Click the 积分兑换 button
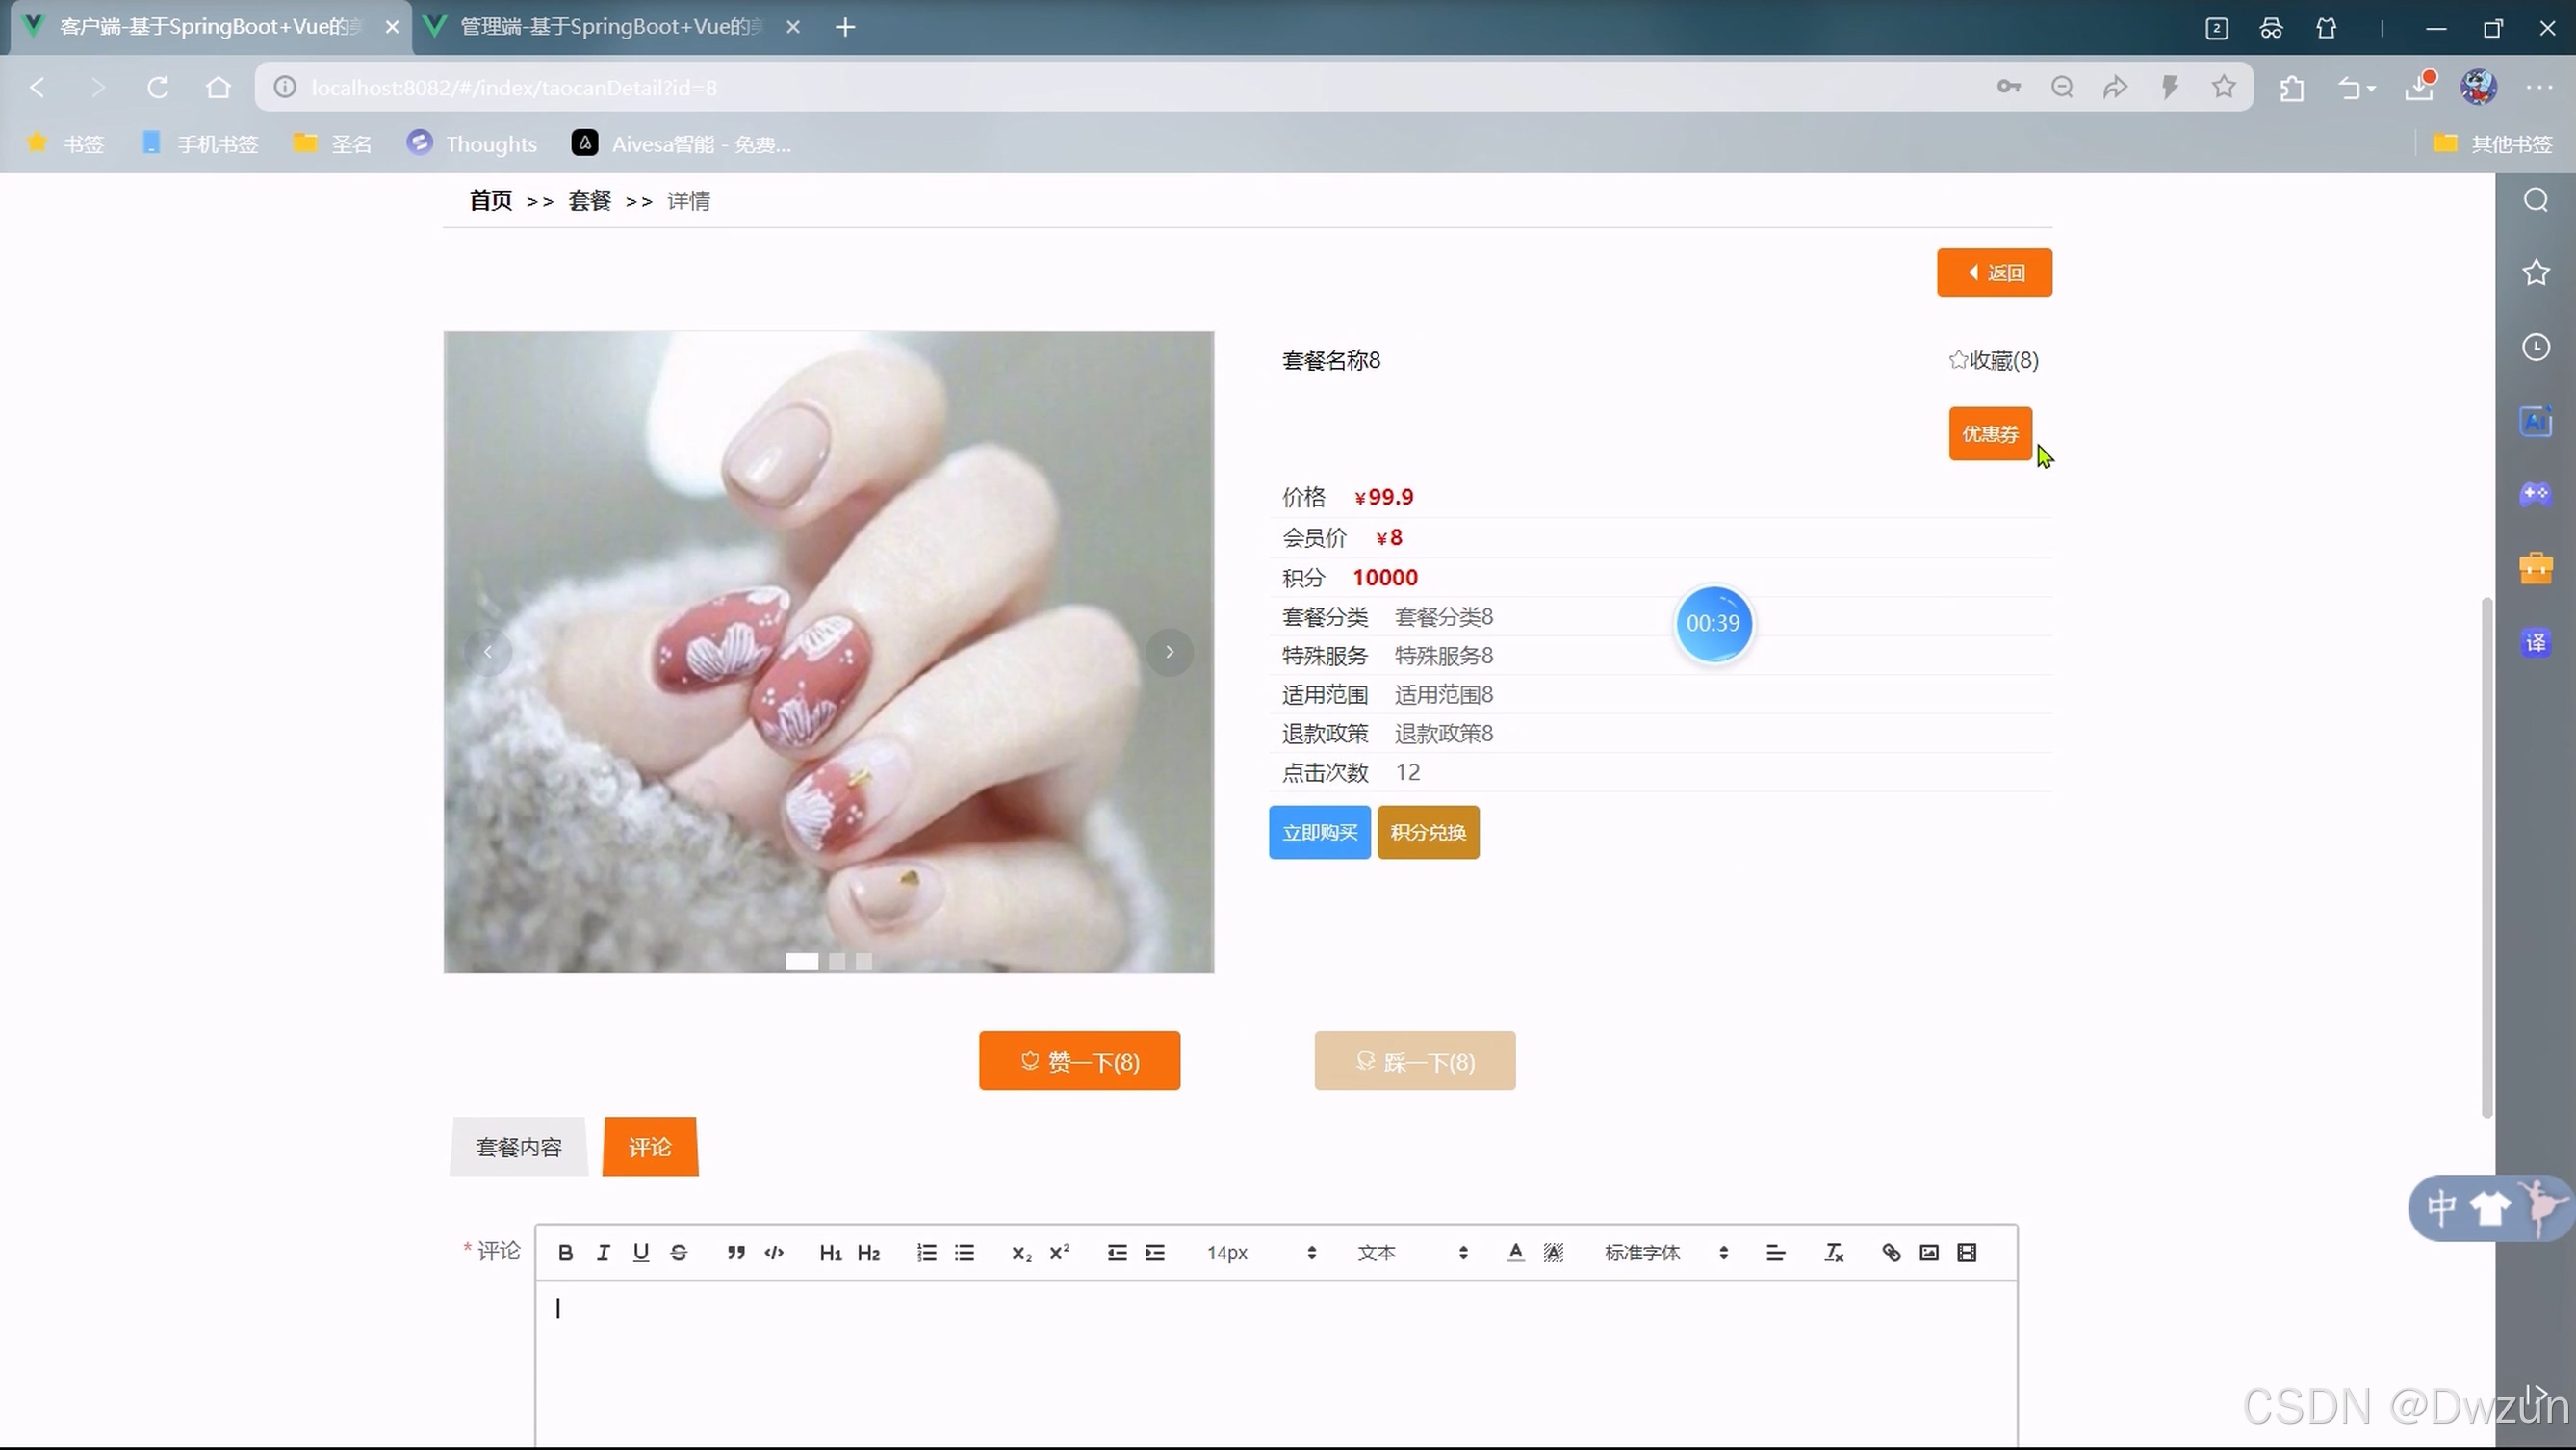 [1427, 832]
